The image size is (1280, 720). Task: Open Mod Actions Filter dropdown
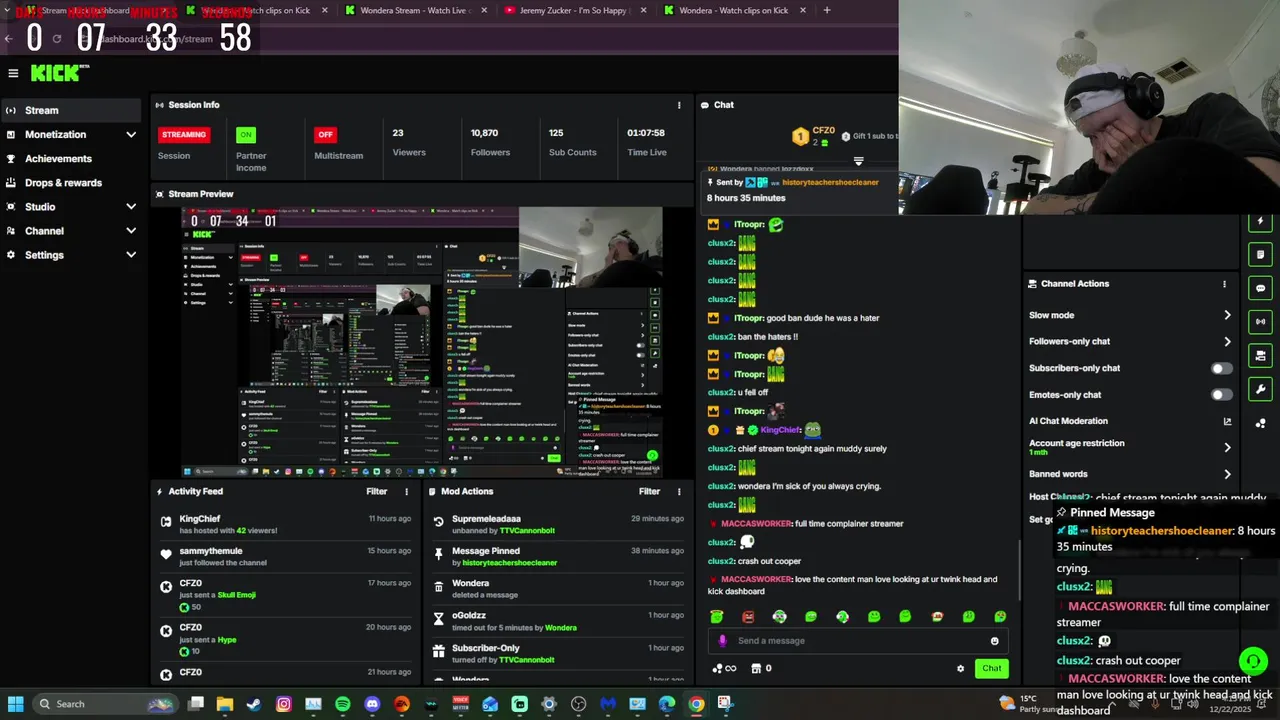tap(649, 492)
